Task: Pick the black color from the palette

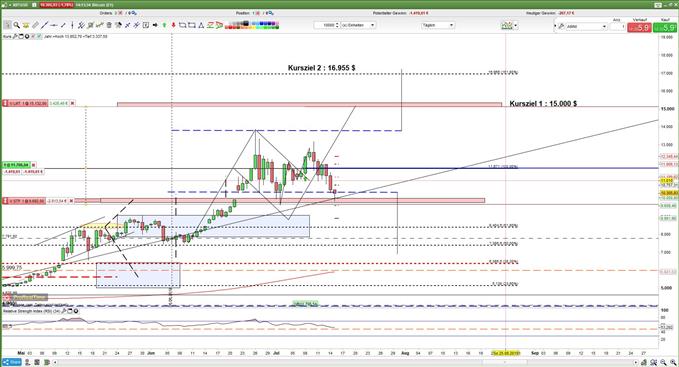Action: pyautogui.click(x=246, y=23)
